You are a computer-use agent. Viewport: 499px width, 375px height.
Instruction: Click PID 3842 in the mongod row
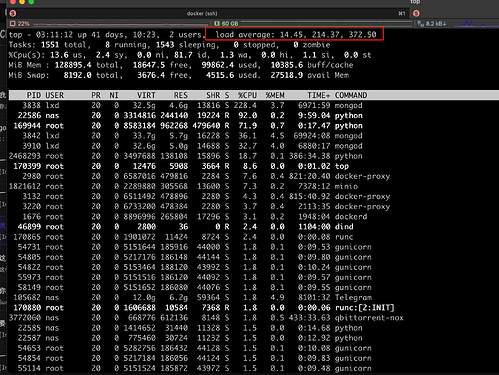(x=31, y=136)
